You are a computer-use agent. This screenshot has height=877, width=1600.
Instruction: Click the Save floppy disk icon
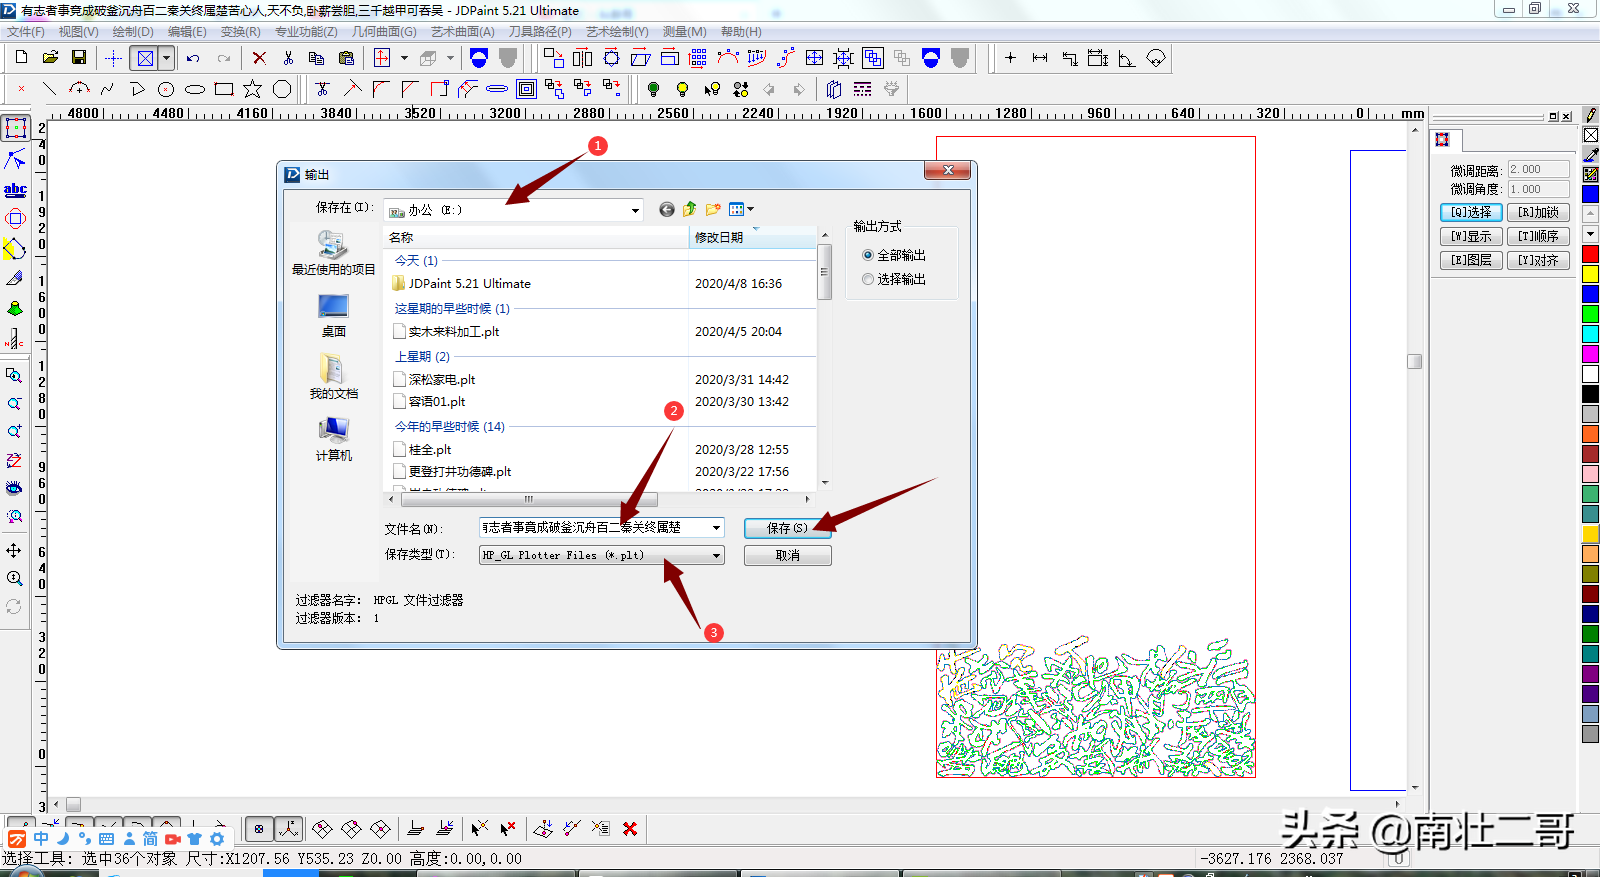79,58
